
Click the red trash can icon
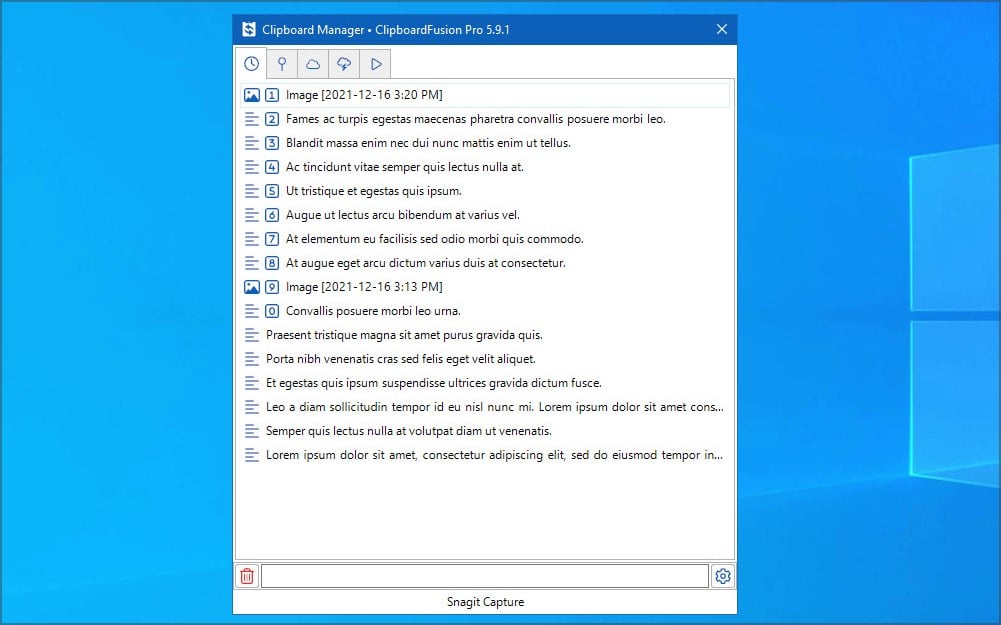(x=247, y=576)
